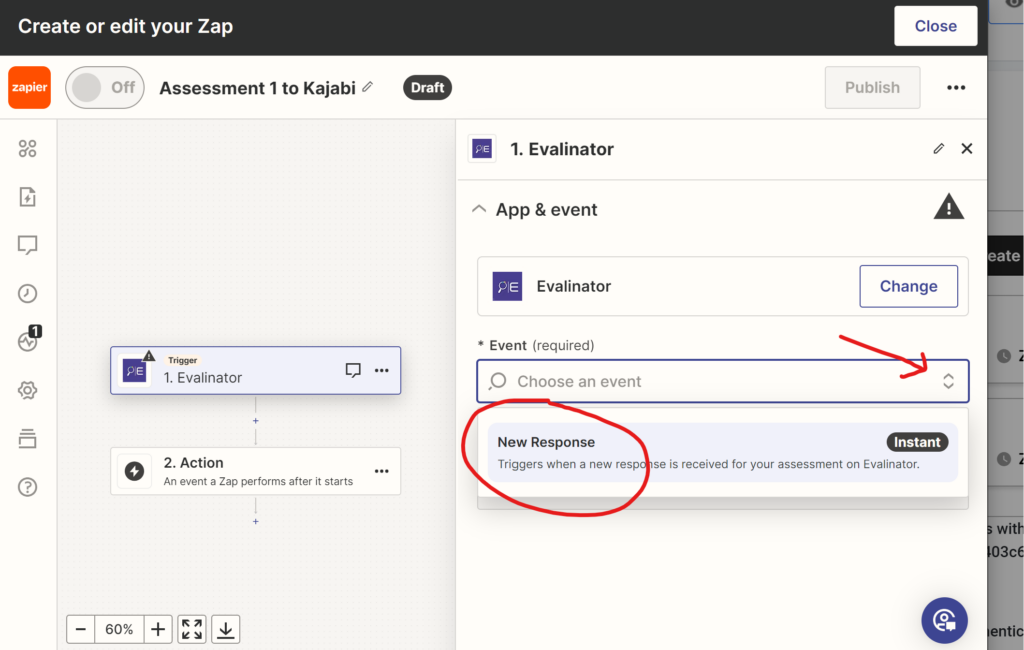
Task: Click the Close button in header
Action: coord(935,26)
